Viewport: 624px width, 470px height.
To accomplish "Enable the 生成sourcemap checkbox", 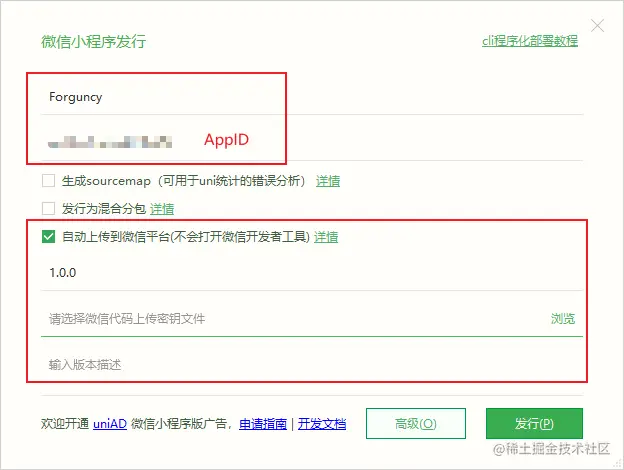I will pyautogui.click(x=49, y=181).
